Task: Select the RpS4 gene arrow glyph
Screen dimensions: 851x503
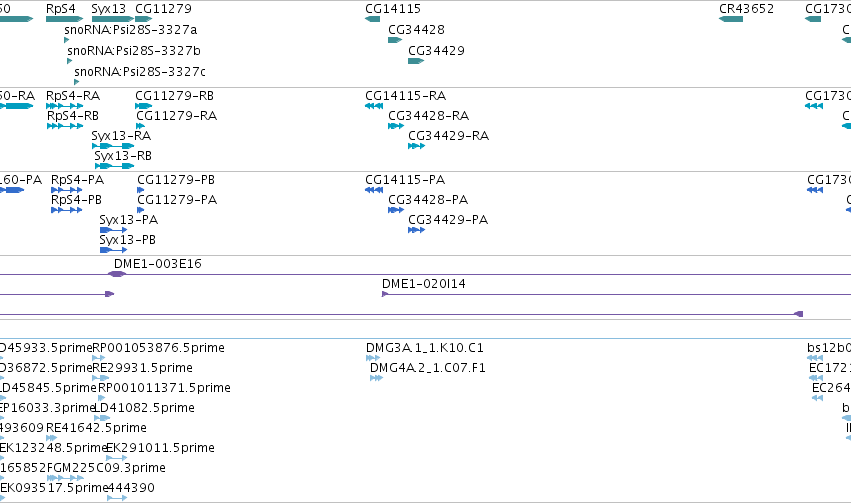Action: [x=65, y=19]
